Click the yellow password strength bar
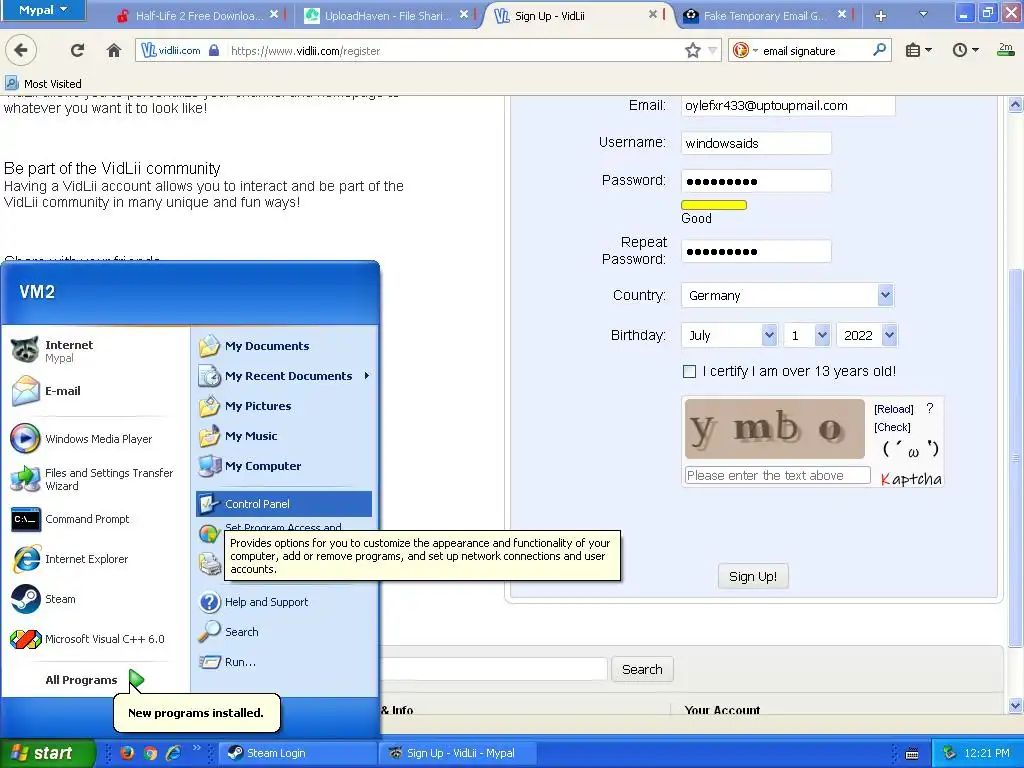1024x768 pixels. pos(714,205)
